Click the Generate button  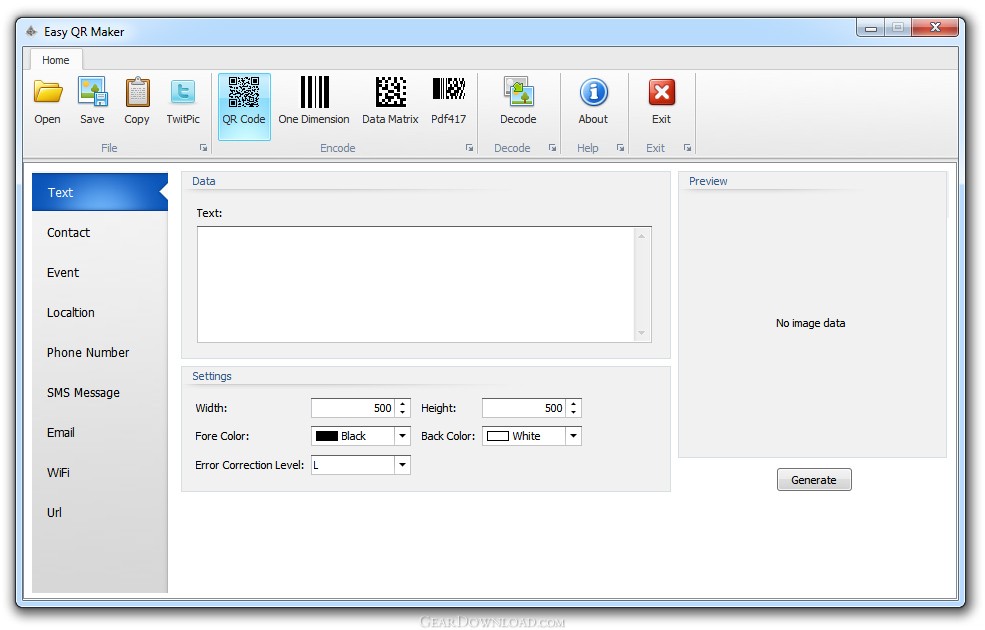814,480
